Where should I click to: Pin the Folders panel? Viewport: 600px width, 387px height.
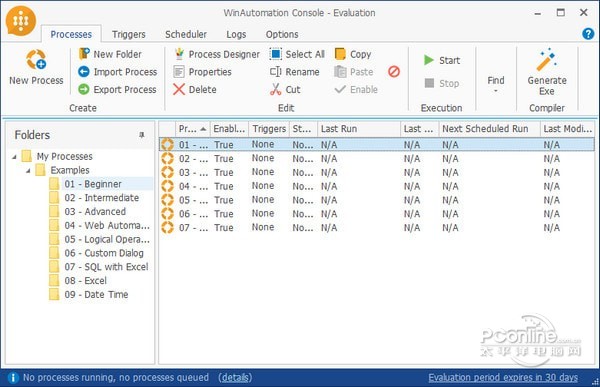142,135
